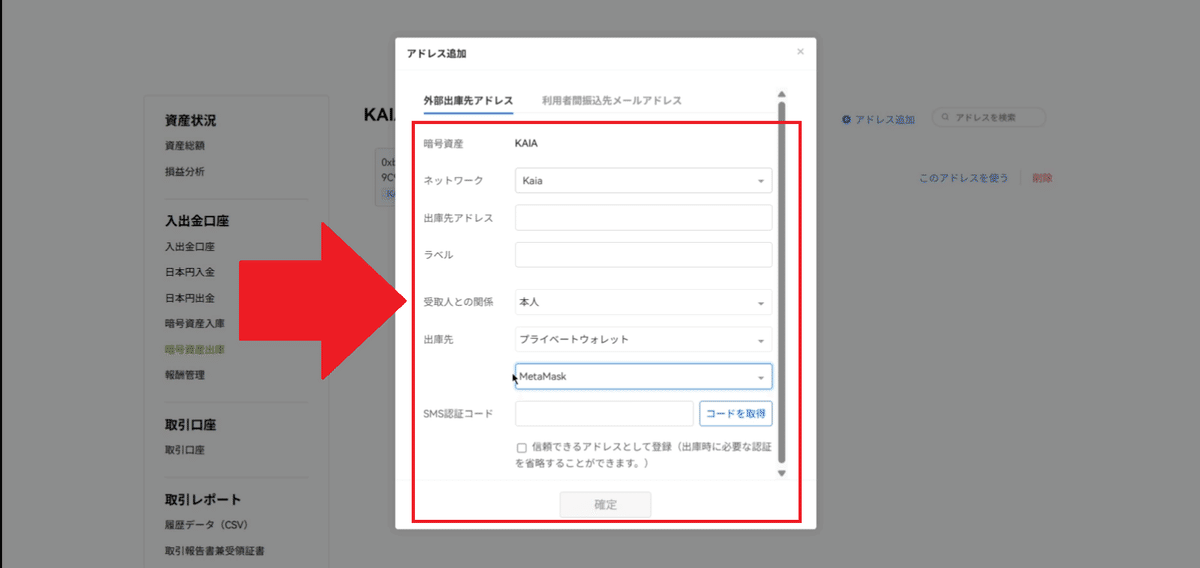Open the MetaMask wallet dropdown

(x=643, y=377)
